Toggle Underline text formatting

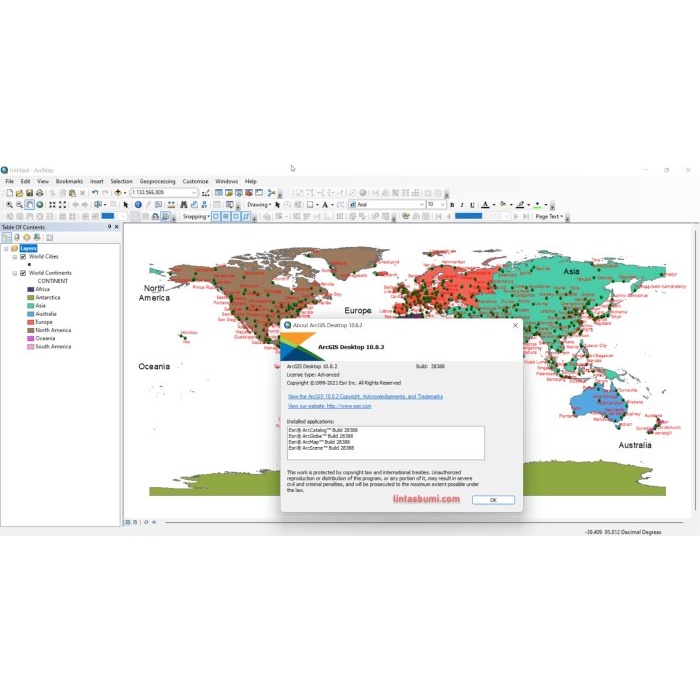472,205
